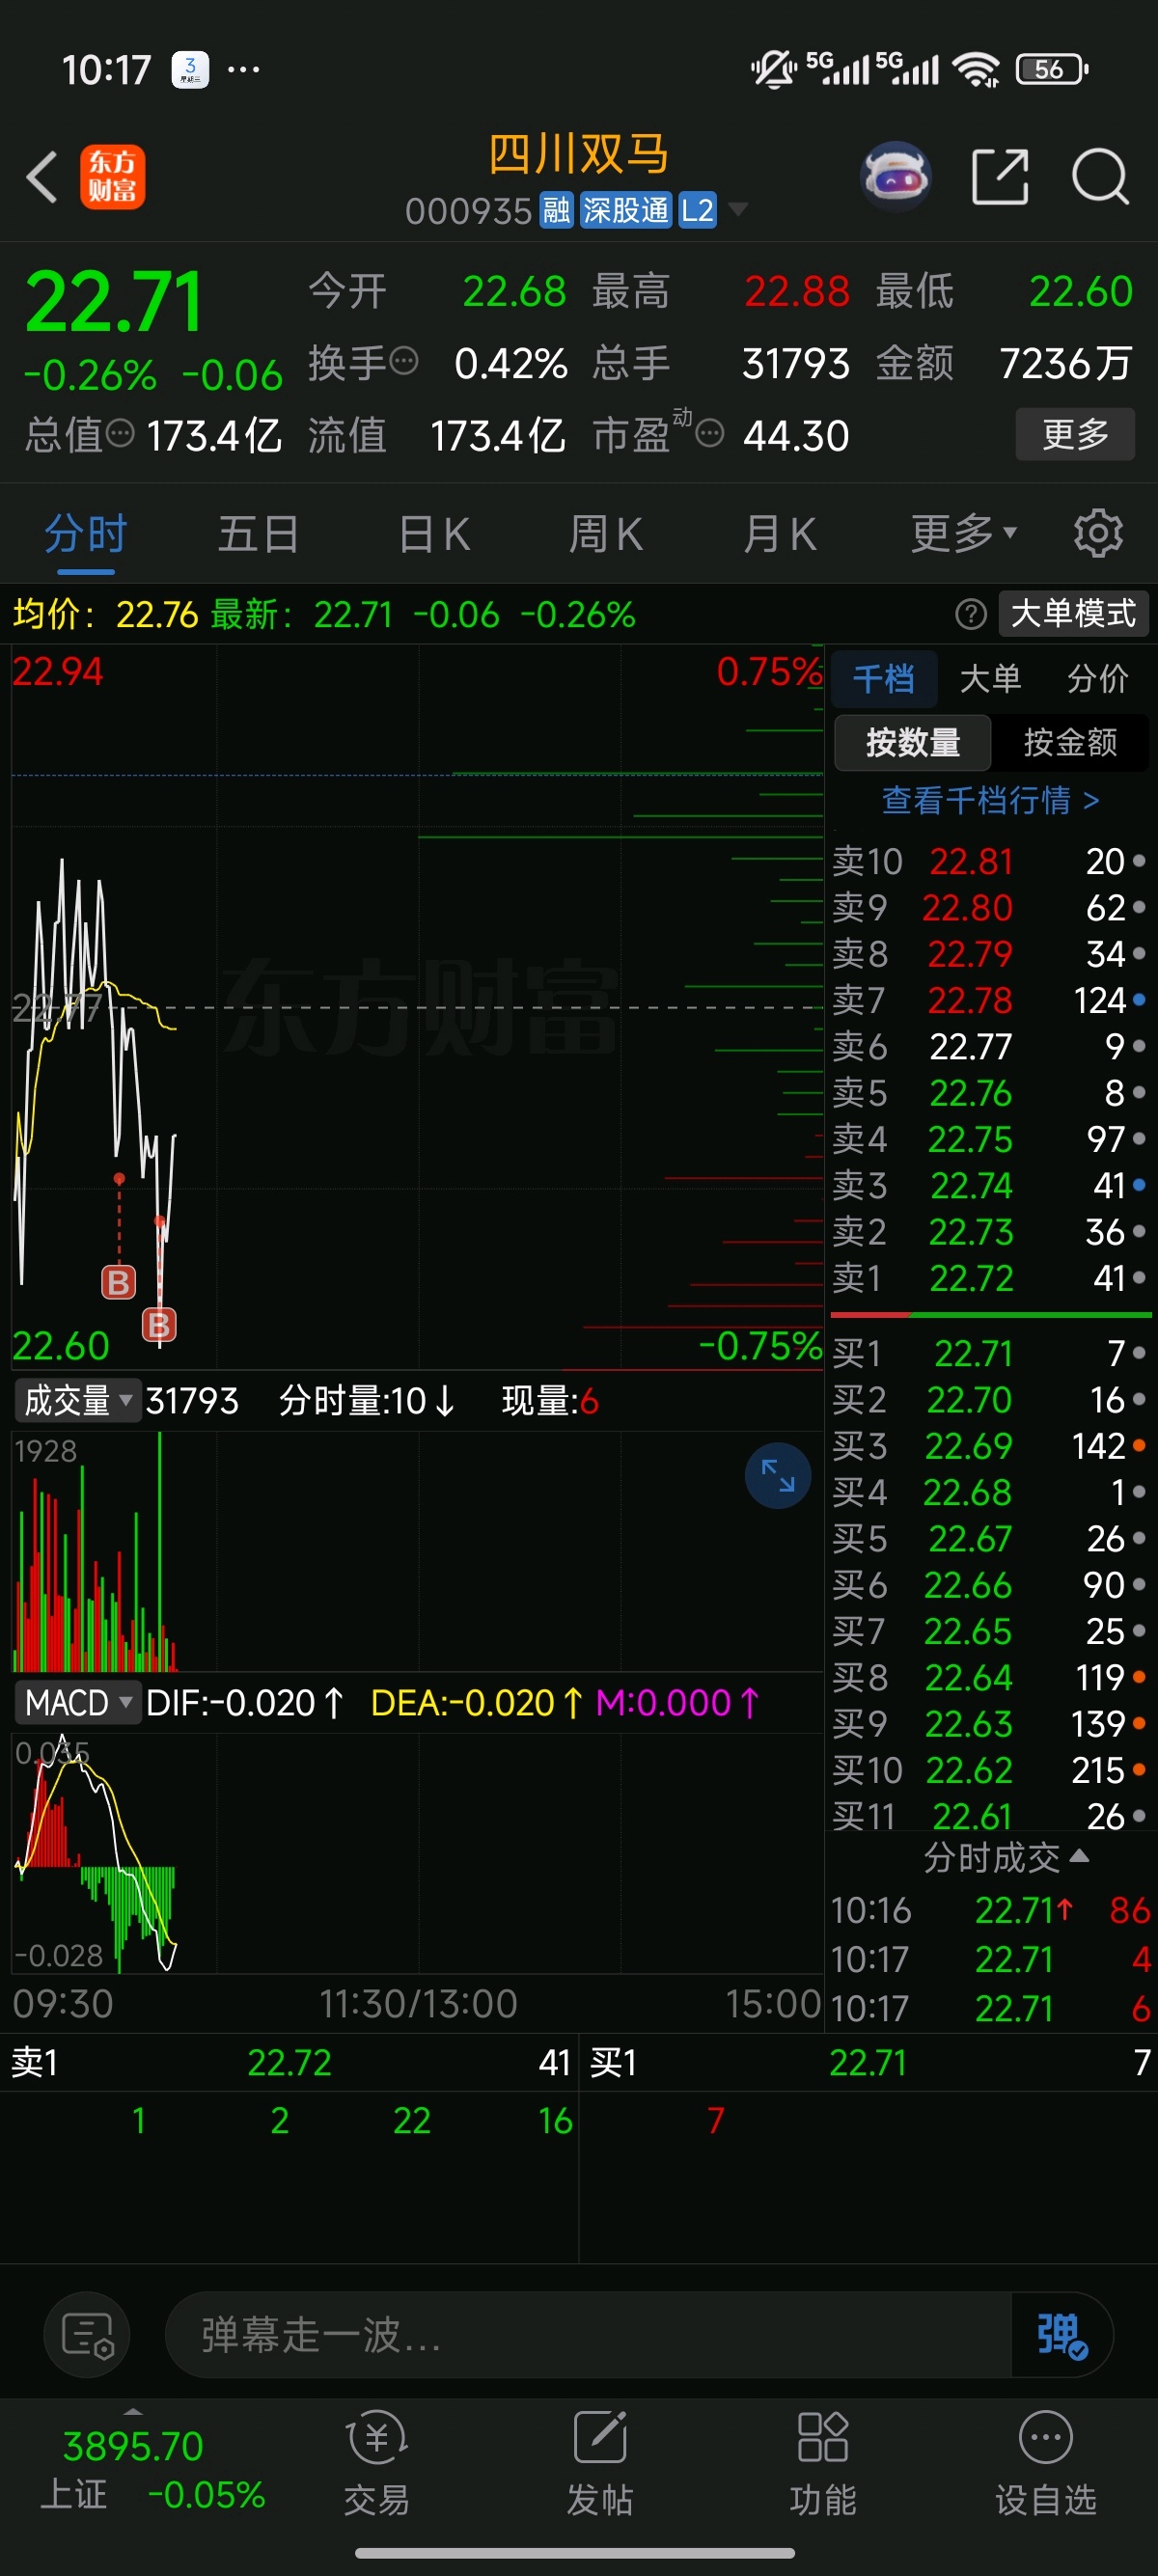Tap the 上证 3895.70 index ticker
1158x2576 pixels.
click(x=152, y=2469)
